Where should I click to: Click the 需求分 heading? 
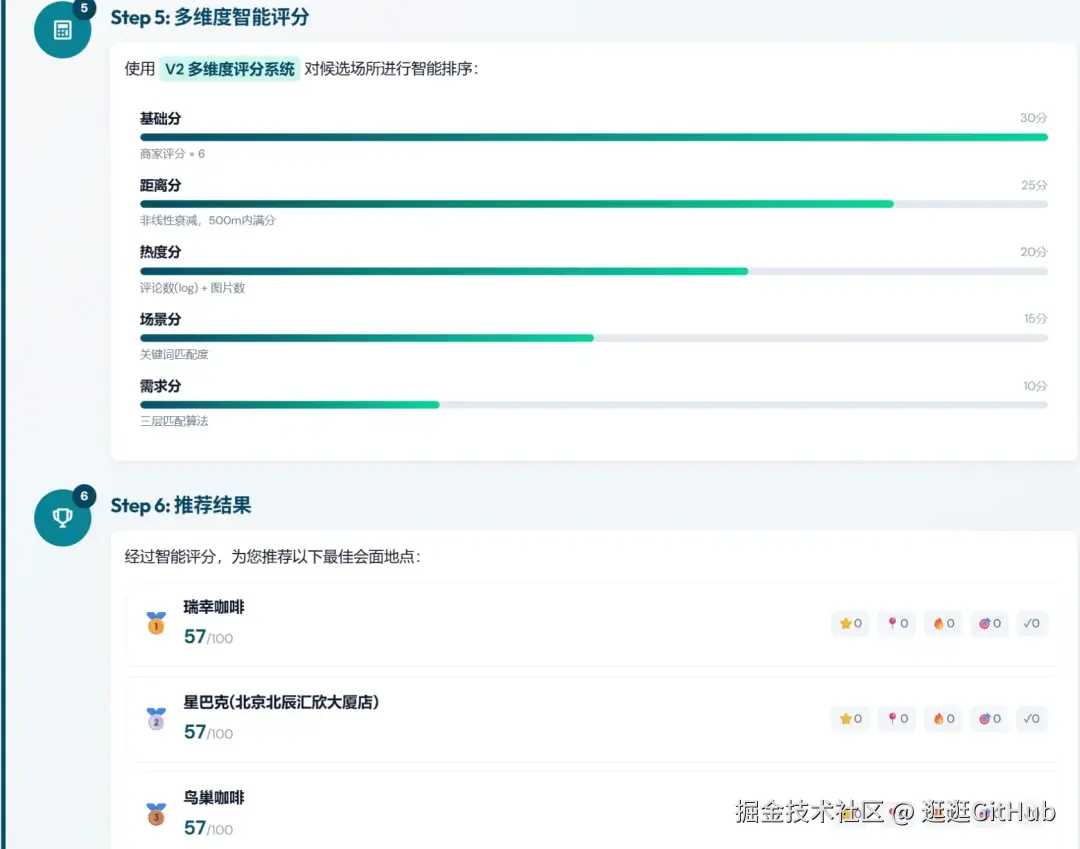pos(159,386)
